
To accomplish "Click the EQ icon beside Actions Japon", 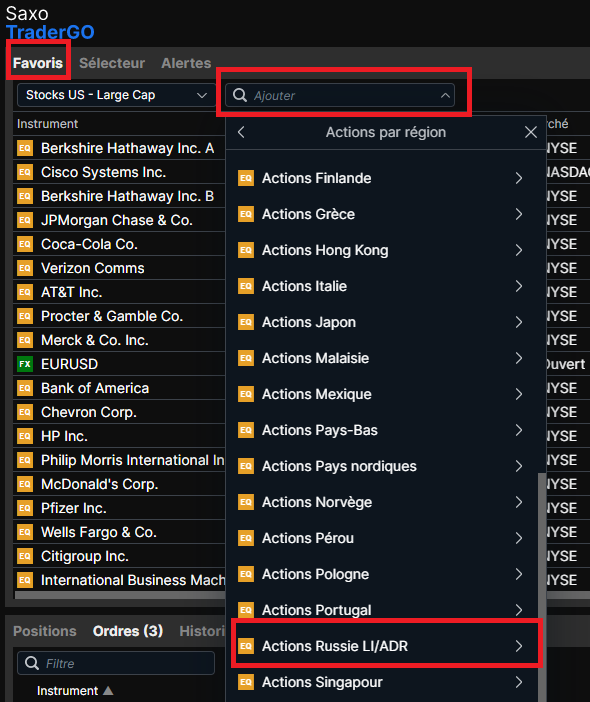I will [246, 322].
